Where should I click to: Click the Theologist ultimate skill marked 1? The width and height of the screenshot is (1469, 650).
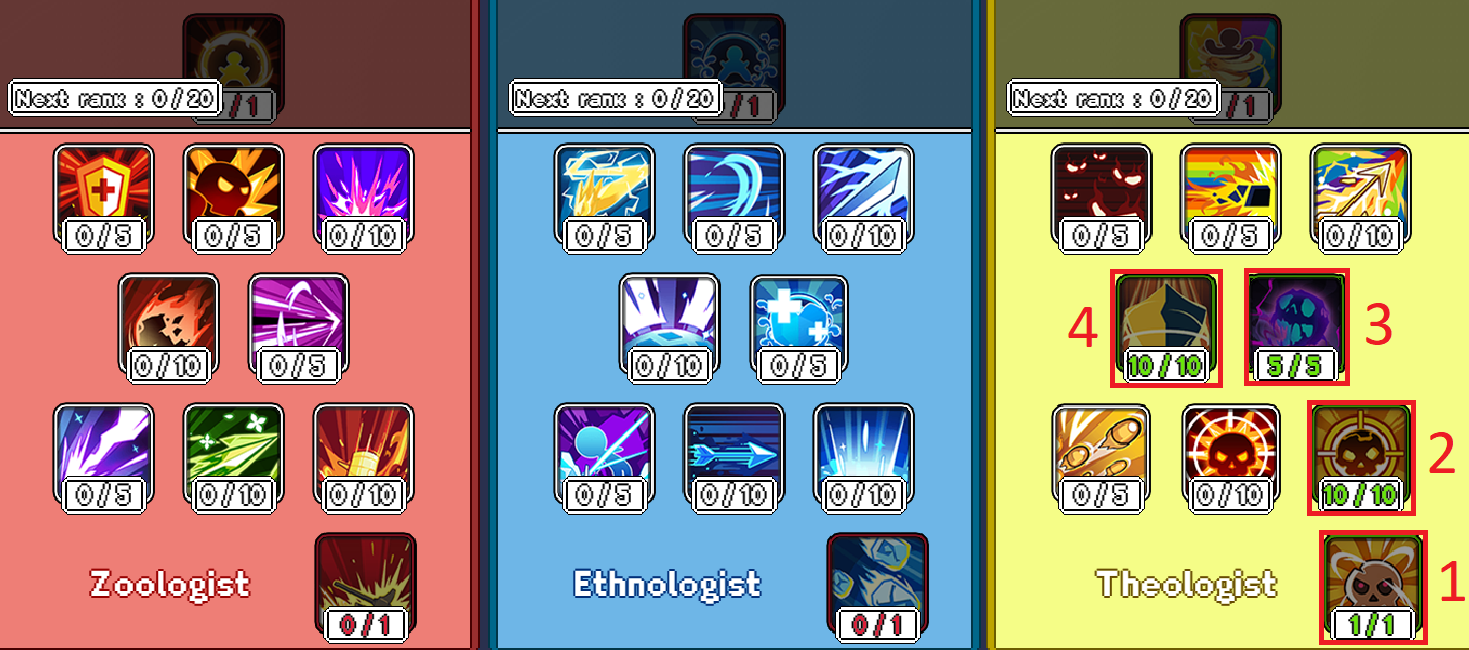tap(1374, 586)
